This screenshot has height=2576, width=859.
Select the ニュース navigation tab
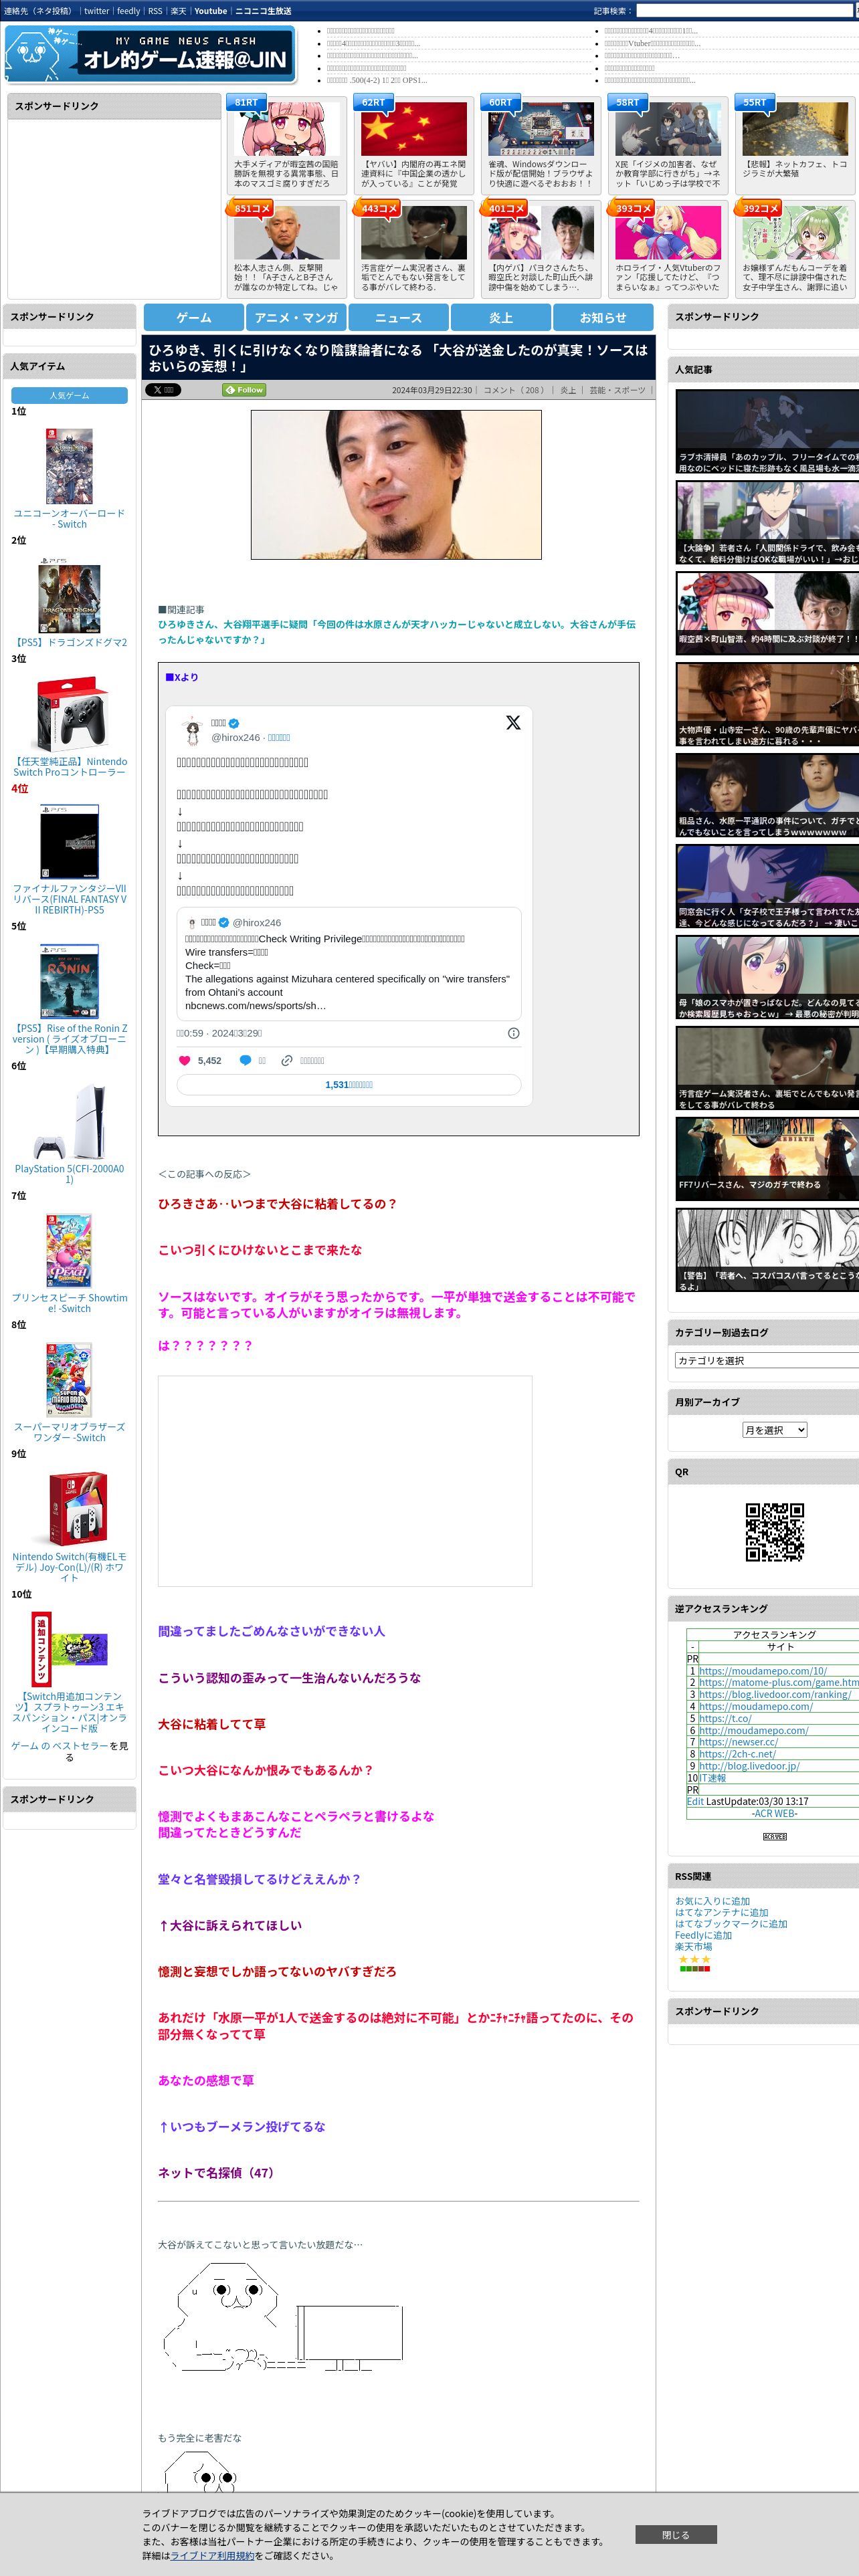pos(398,317)
